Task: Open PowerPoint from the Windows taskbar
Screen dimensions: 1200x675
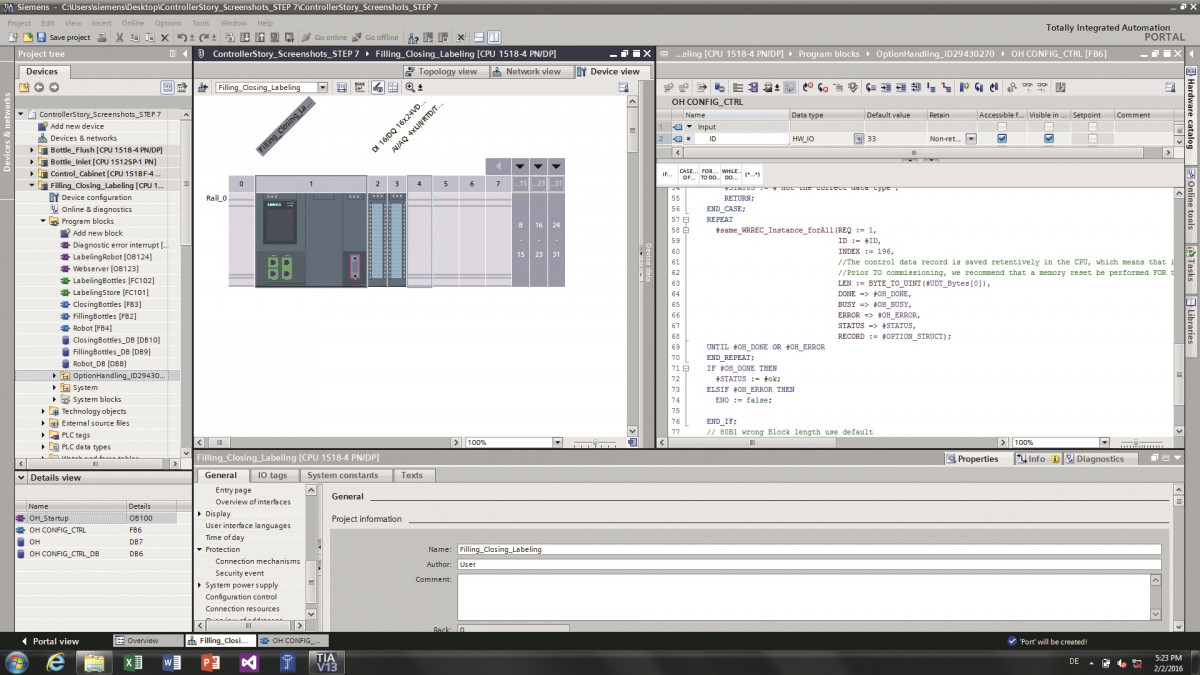Action: (x=210, y=662)
